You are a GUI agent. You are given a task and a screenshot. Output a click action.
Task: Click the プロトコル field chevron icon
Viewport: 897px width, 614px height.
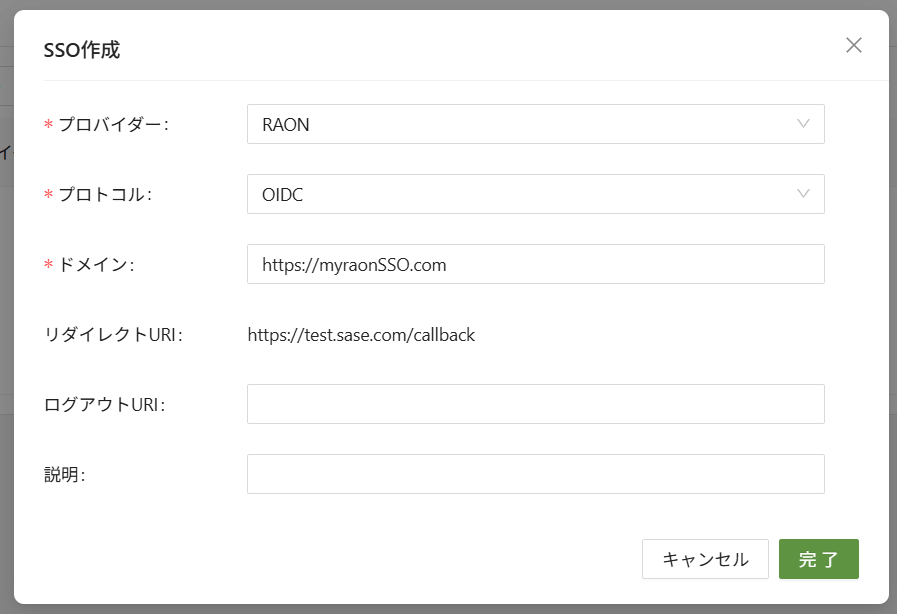803,194
